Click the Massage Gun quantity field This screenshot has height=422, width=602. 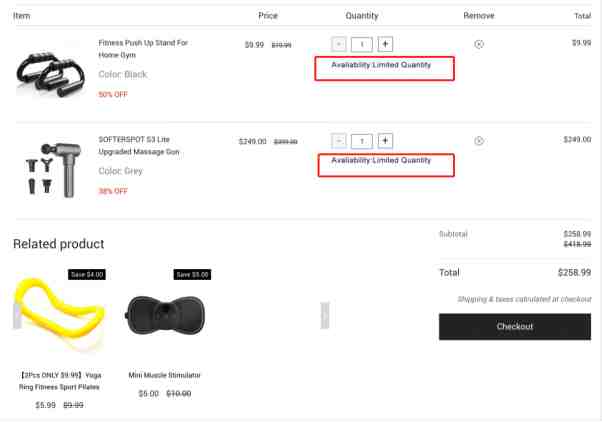click(362, 141)
